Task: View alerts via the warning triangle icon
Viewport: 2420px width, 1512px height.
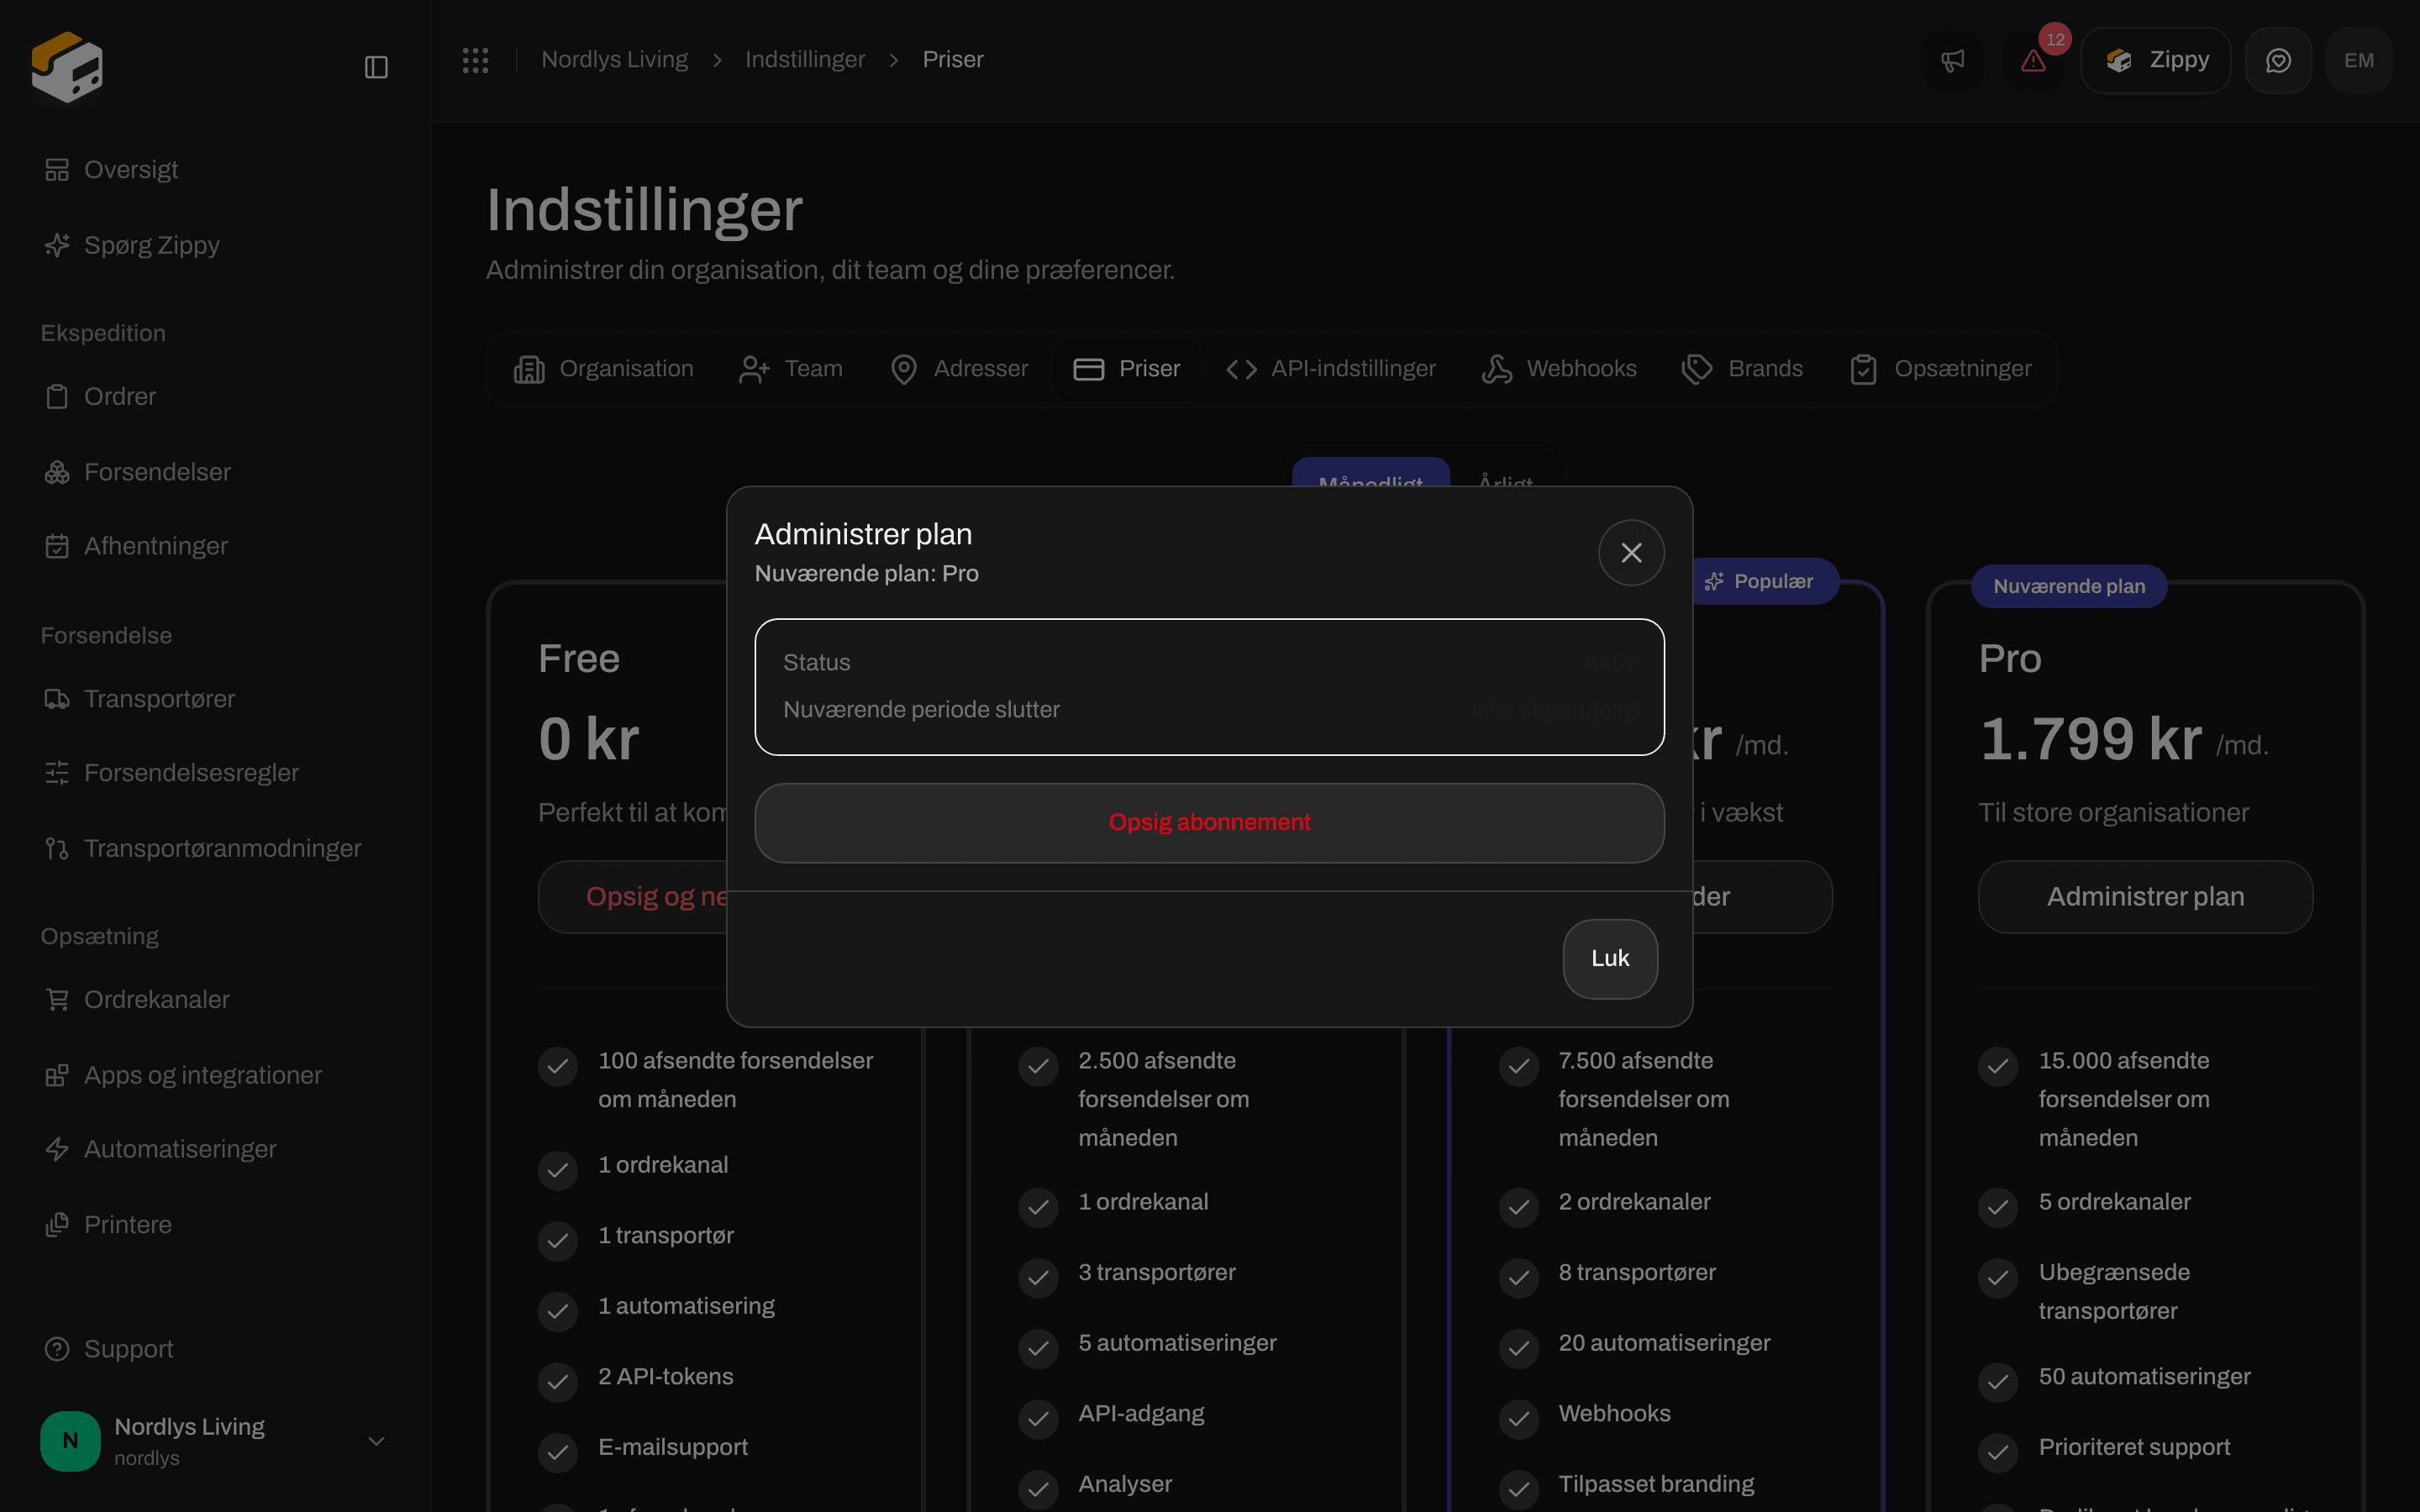Action: (x=2033, y=60)
